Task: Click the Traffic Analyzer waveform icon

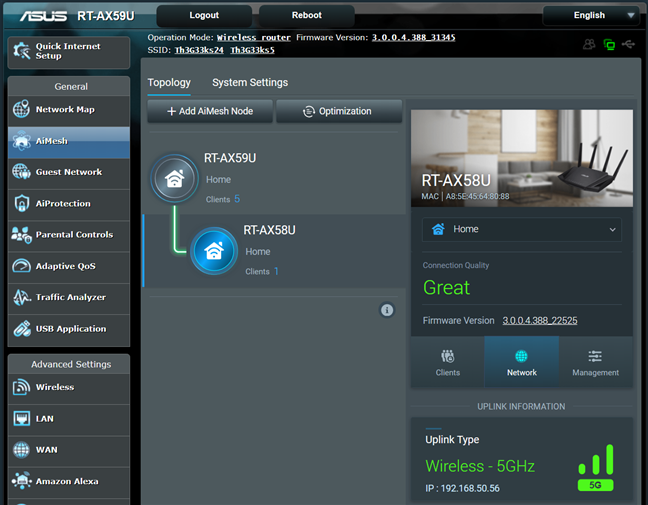Action: tap(21, 297)
